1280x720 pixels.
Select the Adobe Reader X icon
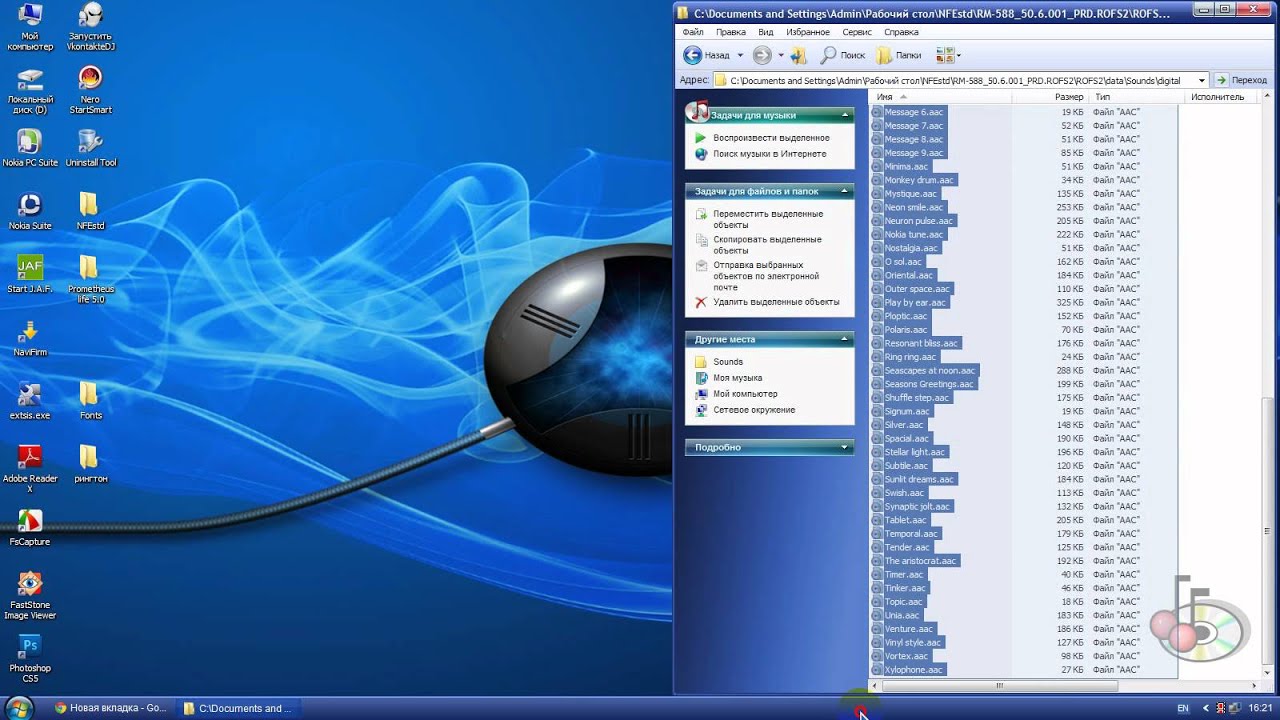[x=30, y=469]
